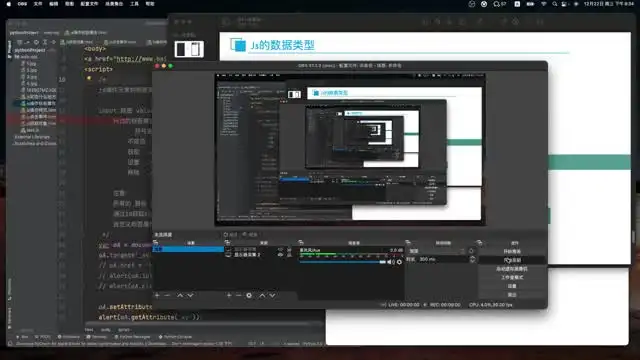Click the bottom exit button in controls
640x360 pixels.
click(x=512, y=294)
